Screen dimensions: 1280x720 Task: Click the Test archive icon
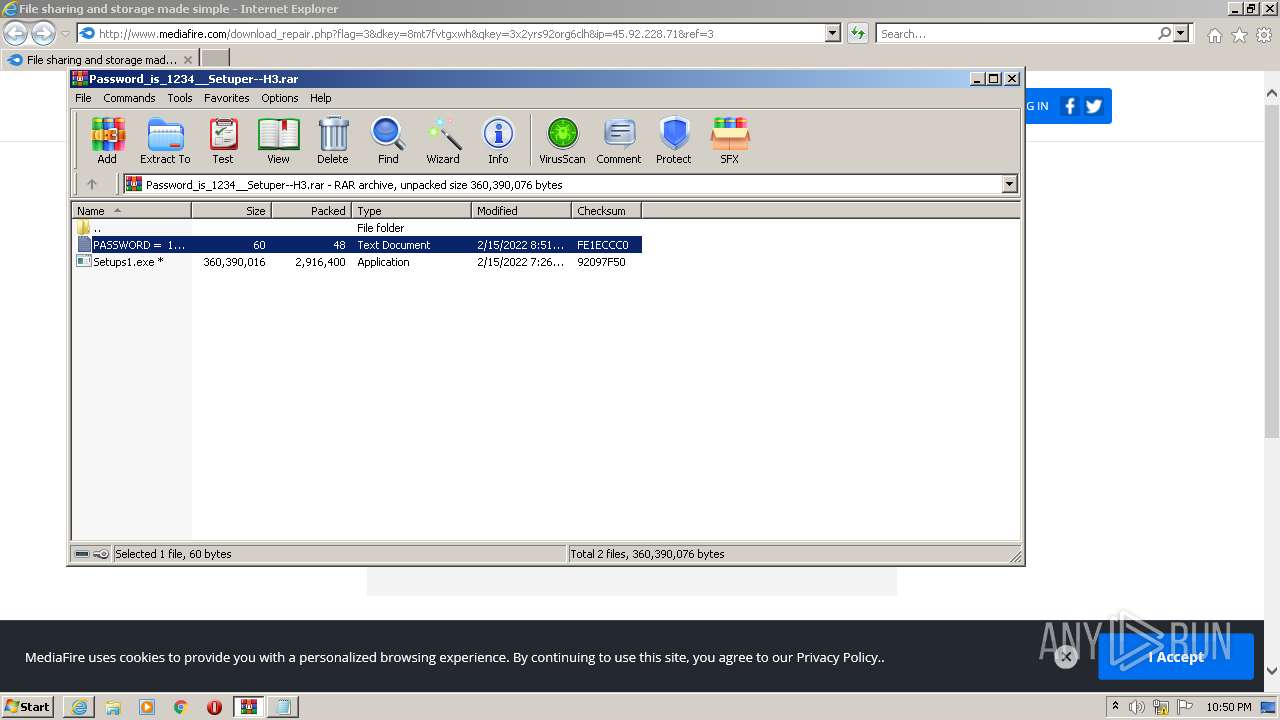(223, 140)
